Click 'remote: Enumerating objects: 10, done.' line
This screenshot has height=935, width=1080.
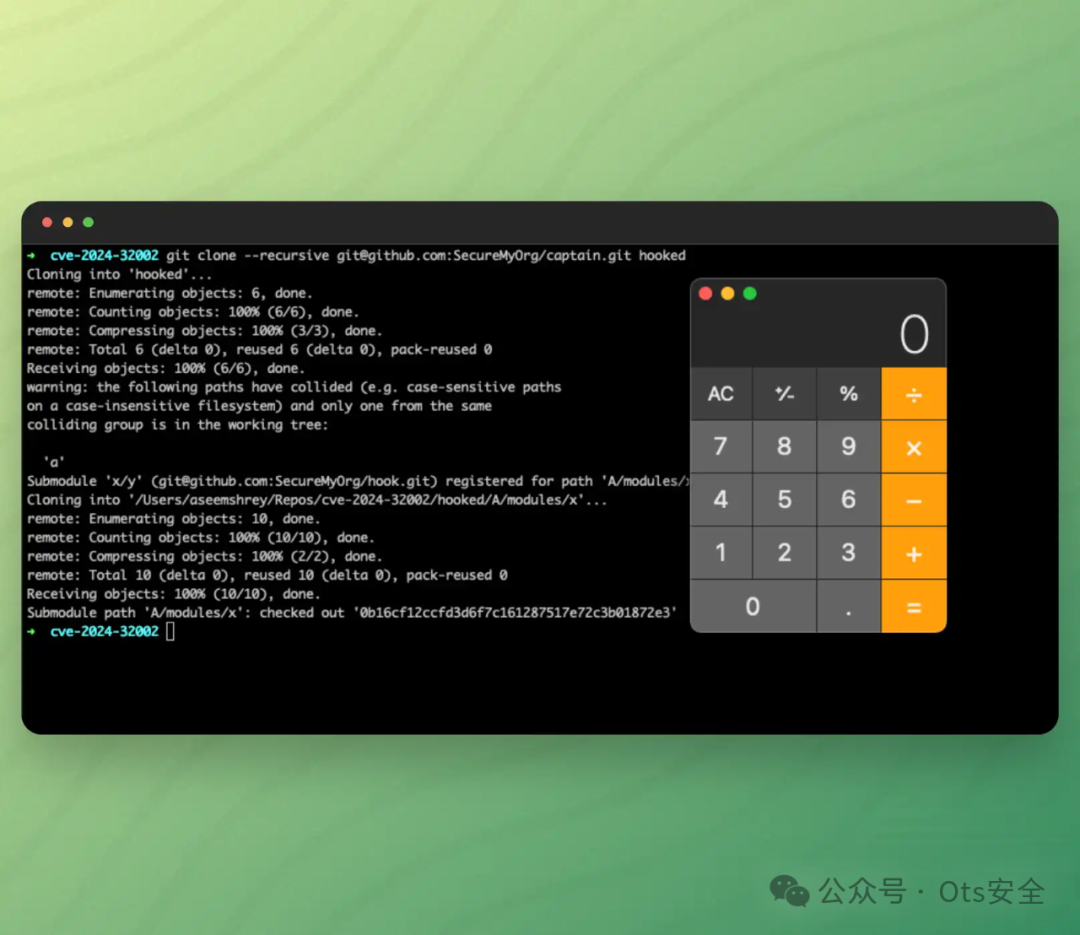coord(174,519)
